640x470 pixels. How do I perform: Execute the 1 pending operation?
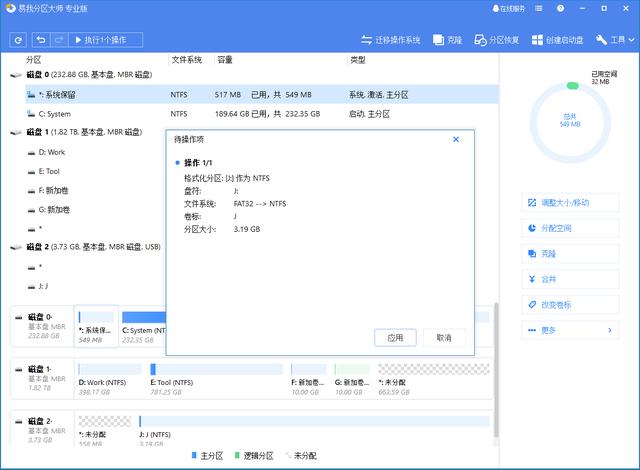(x=105, y=40)
